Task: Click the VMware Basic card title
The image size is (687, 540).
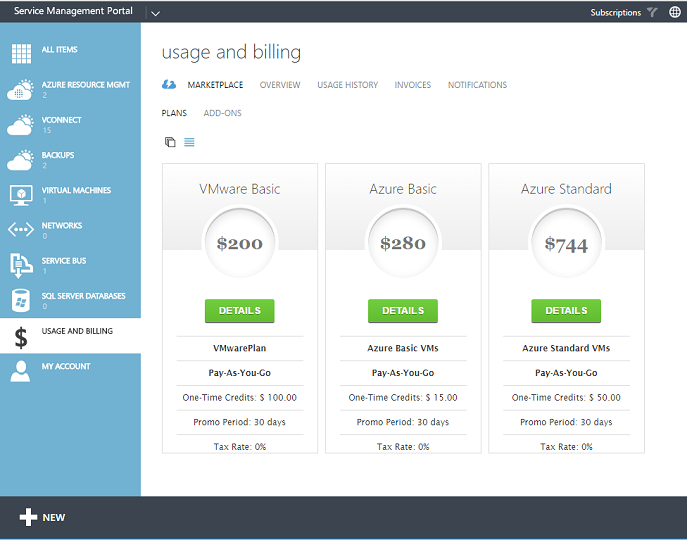Action: click(x=240, y=189)
